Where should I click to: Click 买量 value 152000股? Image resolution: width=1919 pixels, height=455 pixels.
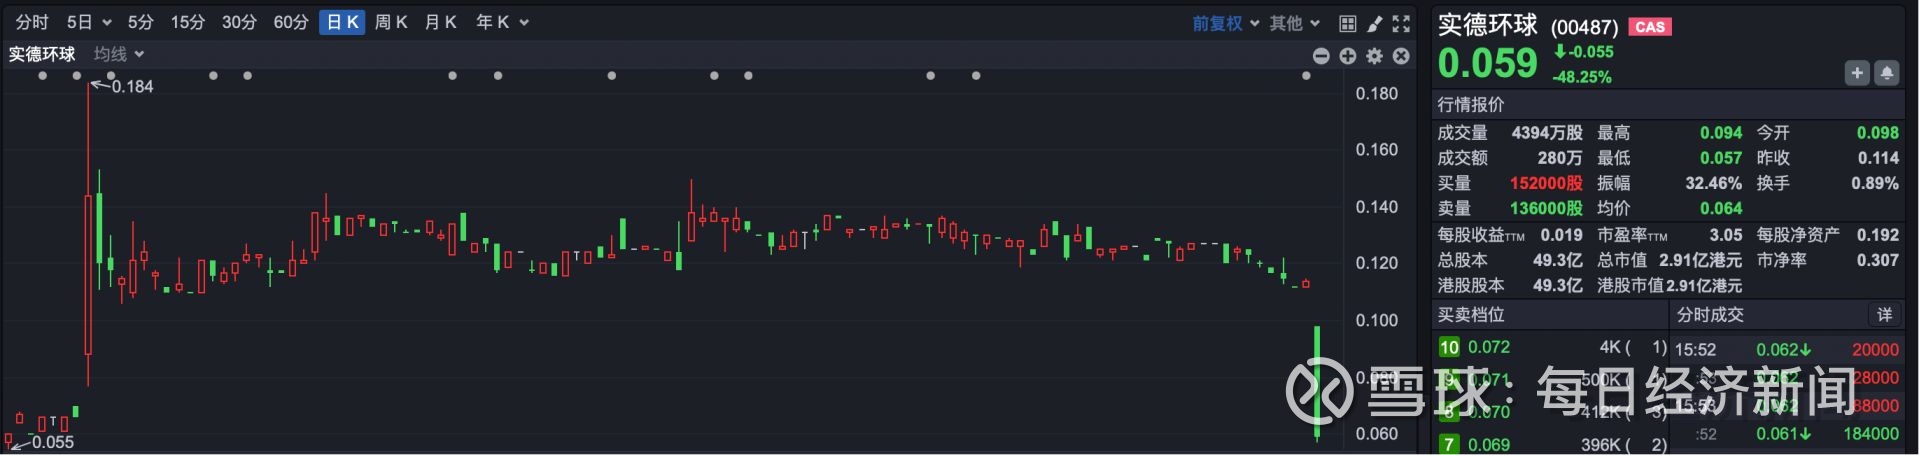click(1546, 184)
